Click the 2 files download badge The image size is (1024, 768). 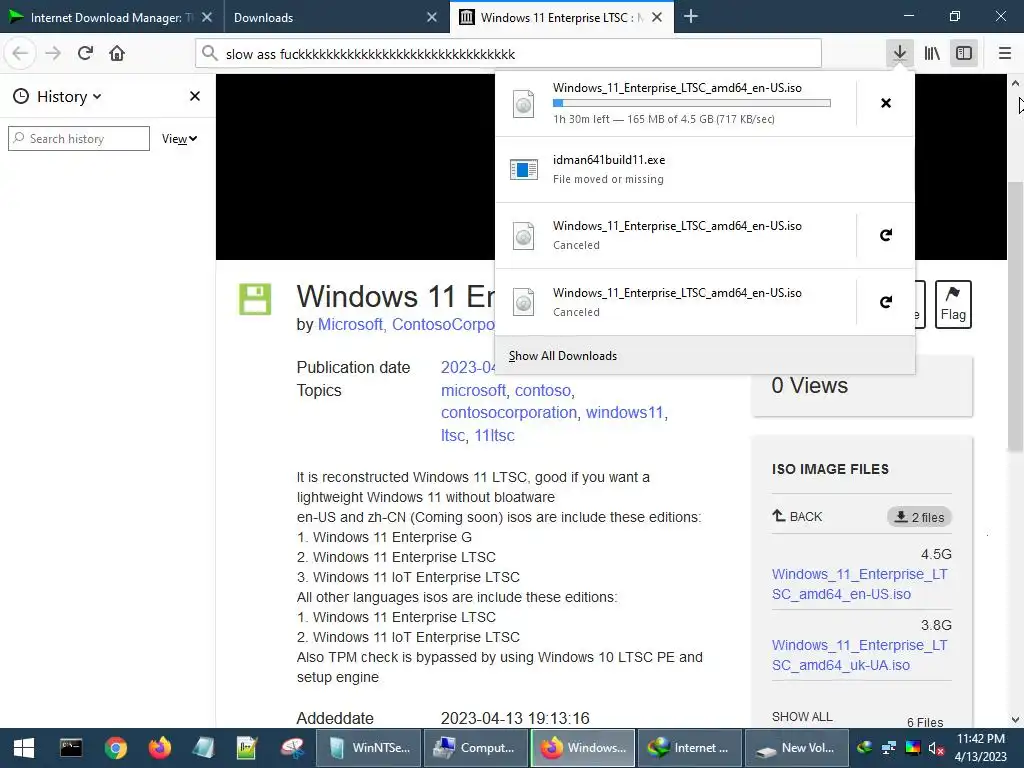[x=919, y=517]
